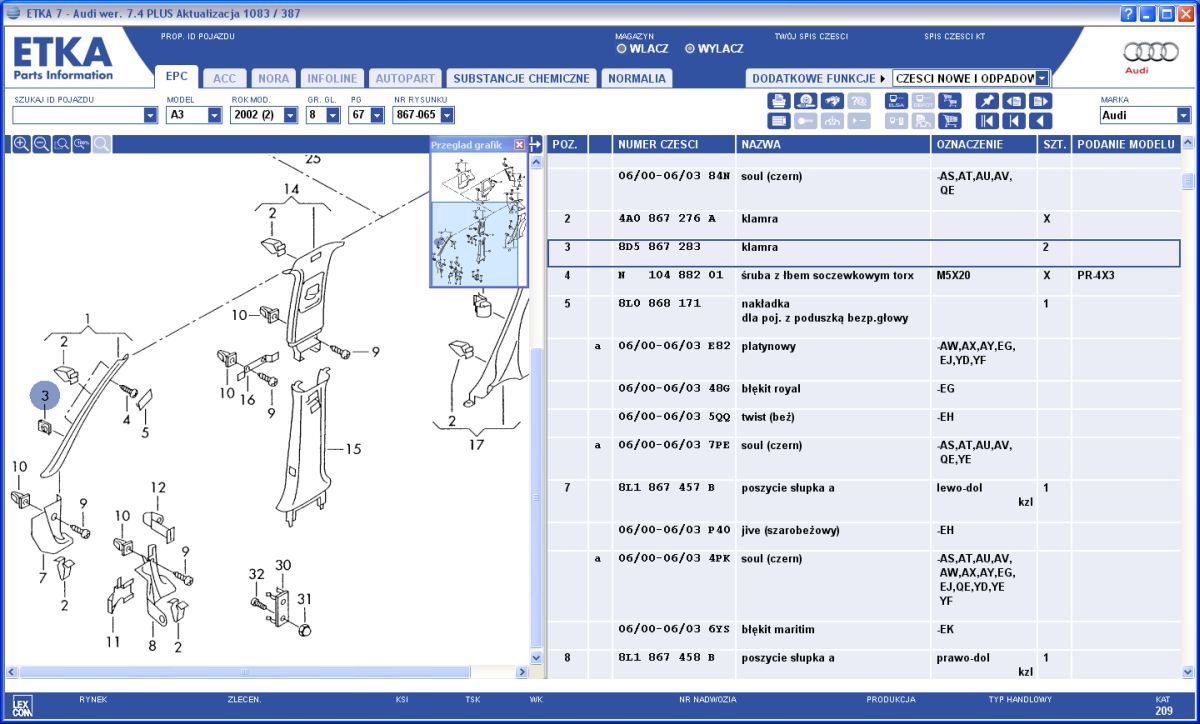Viewport: 1200px width, 724px height.
Task: Select the WYLACZ magazyn radio button
Action: (690, 48)
